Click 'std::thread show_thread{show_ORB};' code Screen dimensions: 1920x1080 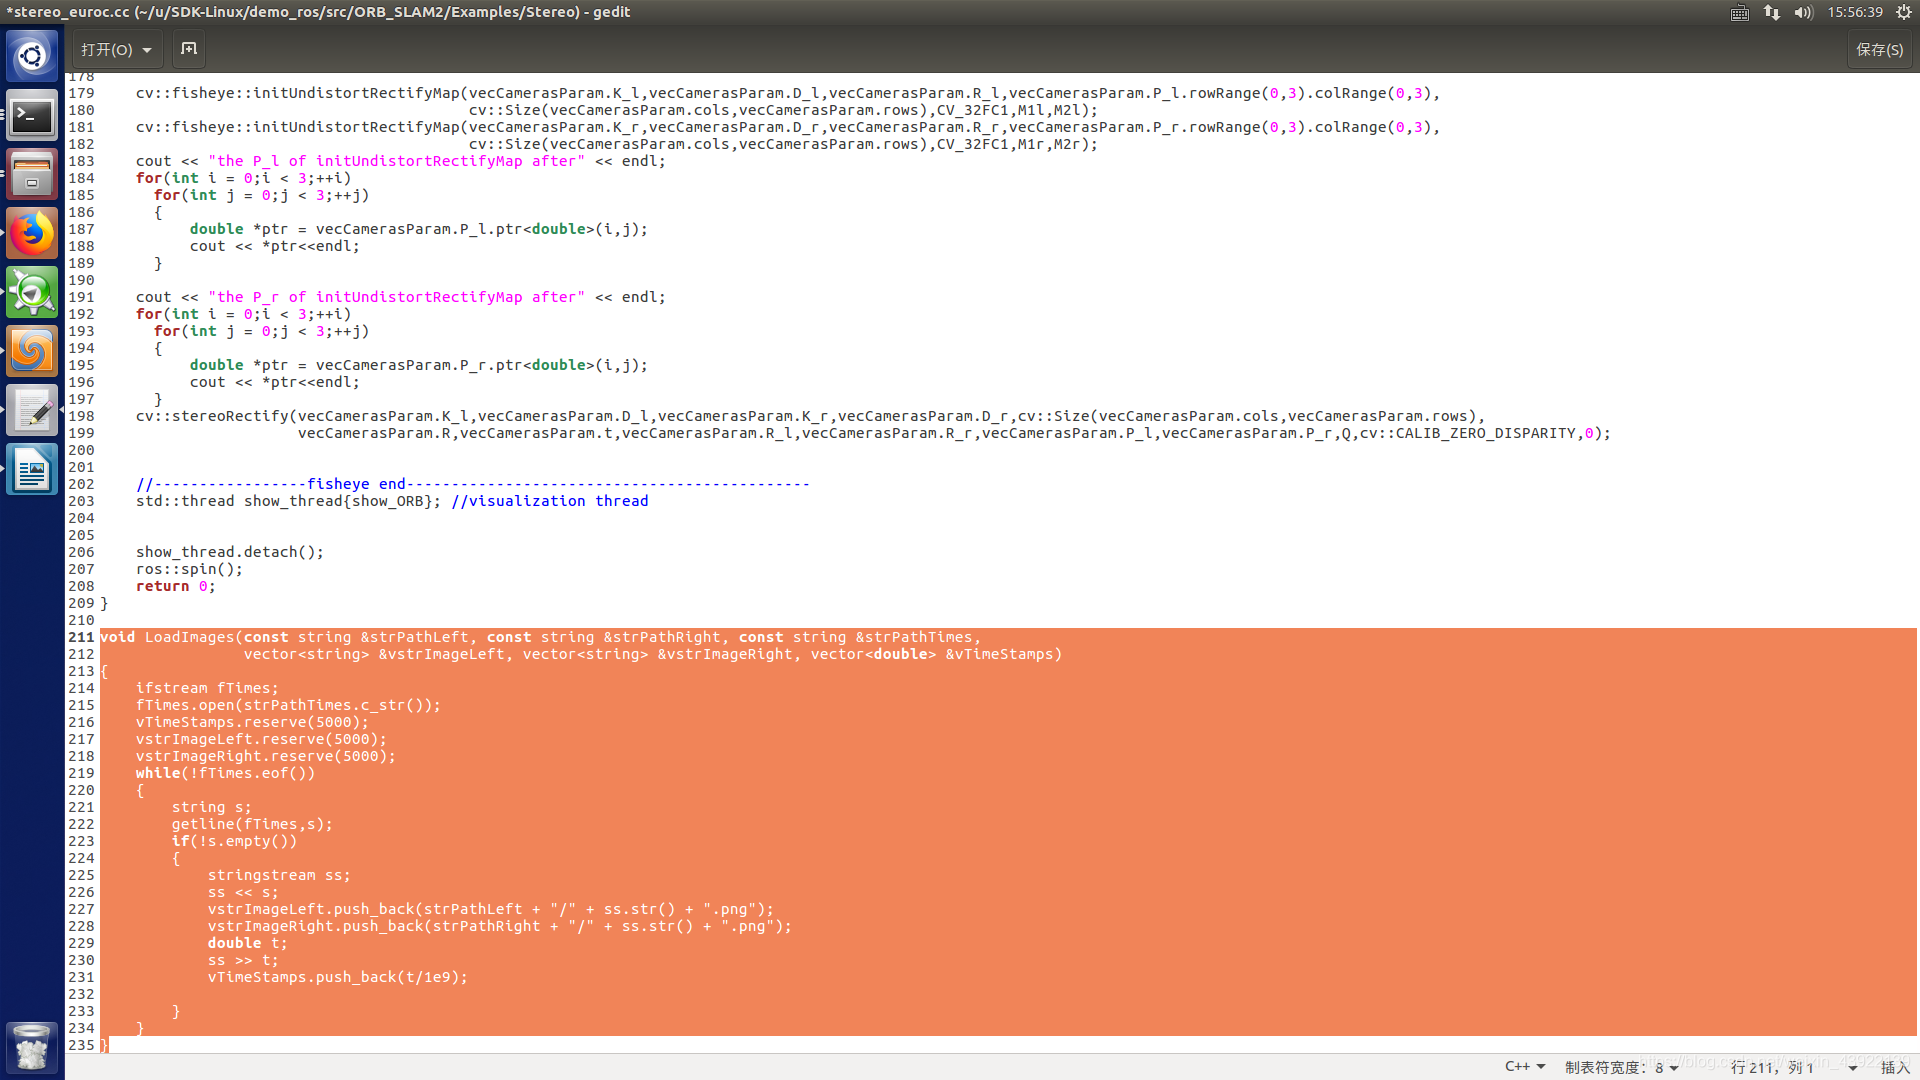(288, 501)
